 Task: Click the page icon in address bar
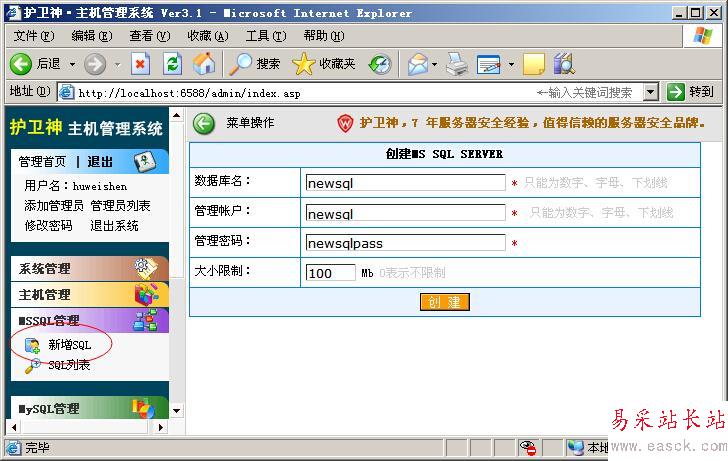[66, 92]
